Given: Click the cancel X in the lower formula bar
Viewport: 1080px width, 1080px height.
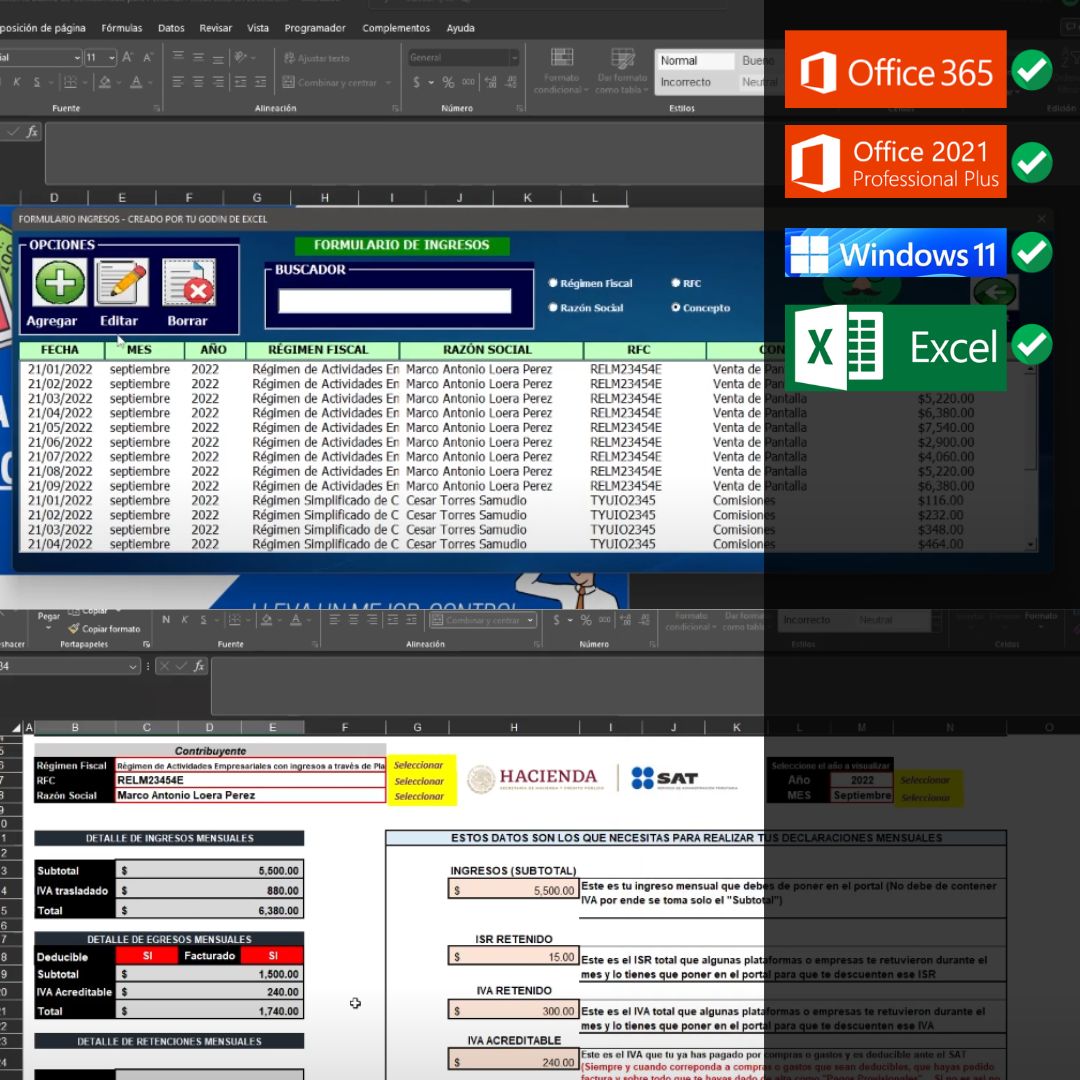Looking at the screenshot, I should pos(164,666).
